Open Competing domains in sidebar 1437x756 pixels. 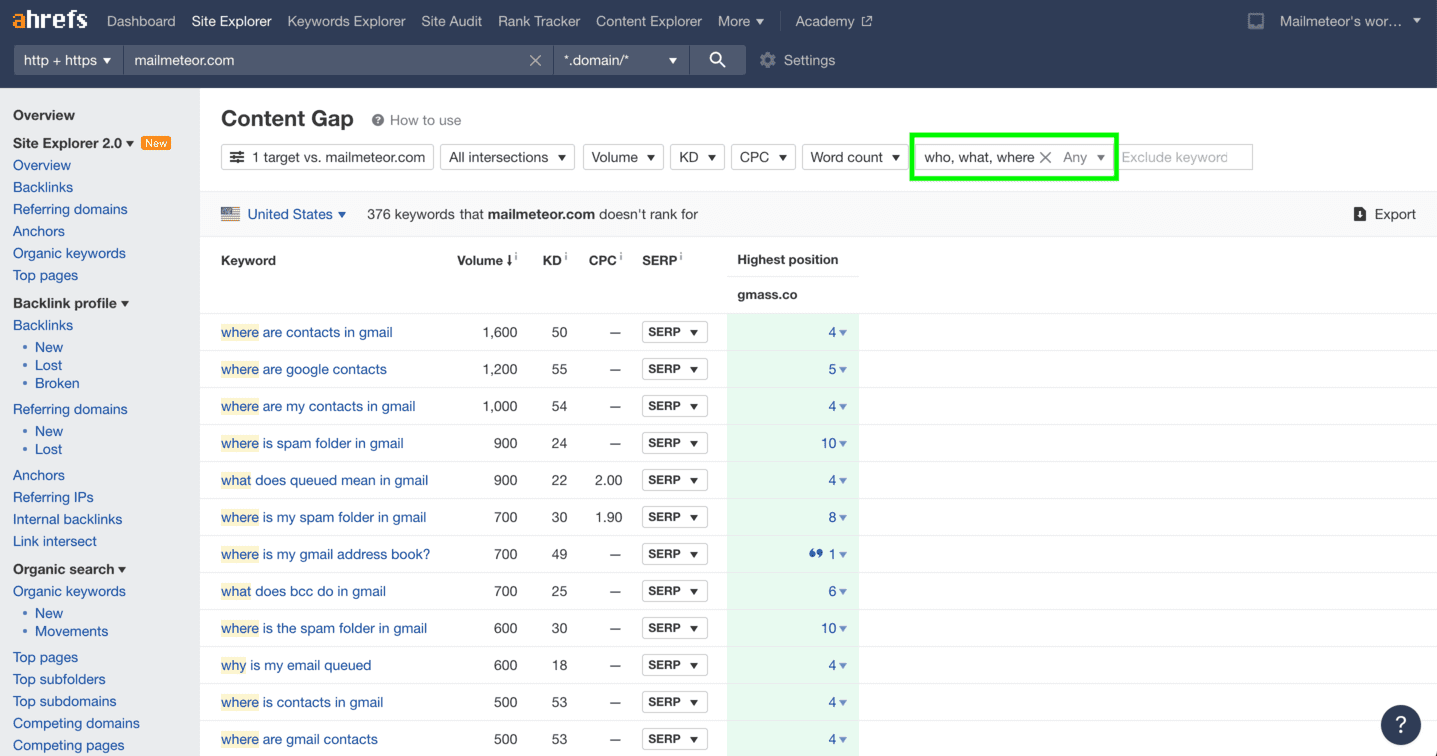[x=76, y=723]
